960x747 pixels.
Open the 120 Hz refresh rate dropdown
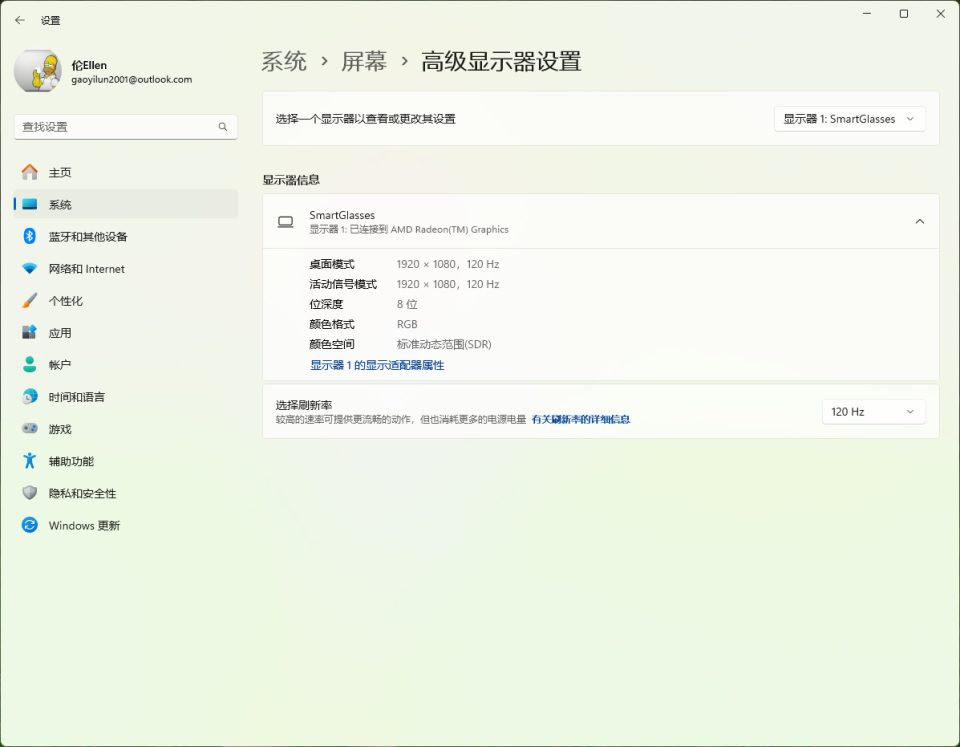tap(873, 411)
